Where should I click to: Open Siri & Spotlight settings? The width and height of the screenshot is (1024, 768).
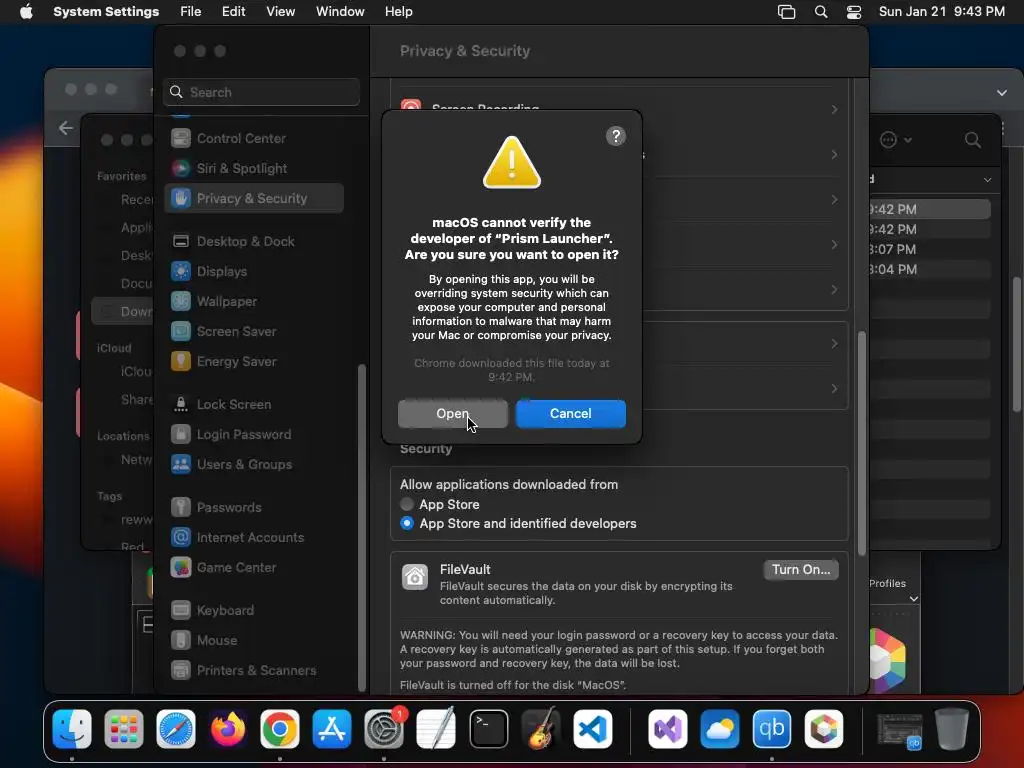pyautogui.click(x=254, y=168)
